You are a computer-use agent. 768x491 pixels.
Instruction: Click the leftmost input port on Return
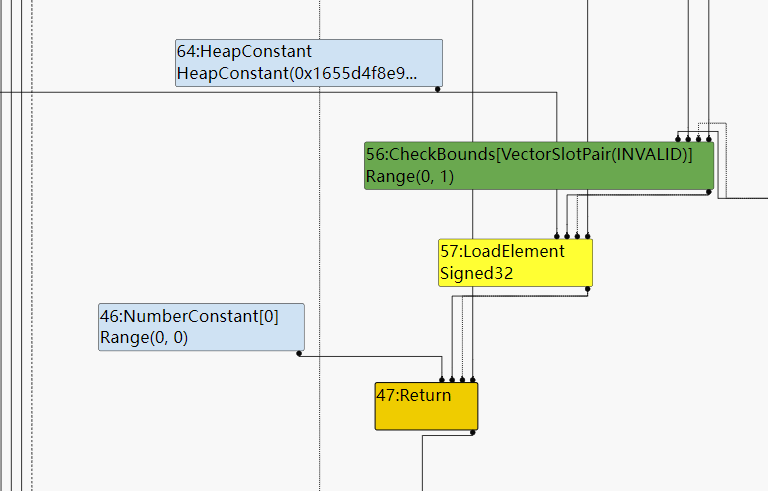pos(443,380)
